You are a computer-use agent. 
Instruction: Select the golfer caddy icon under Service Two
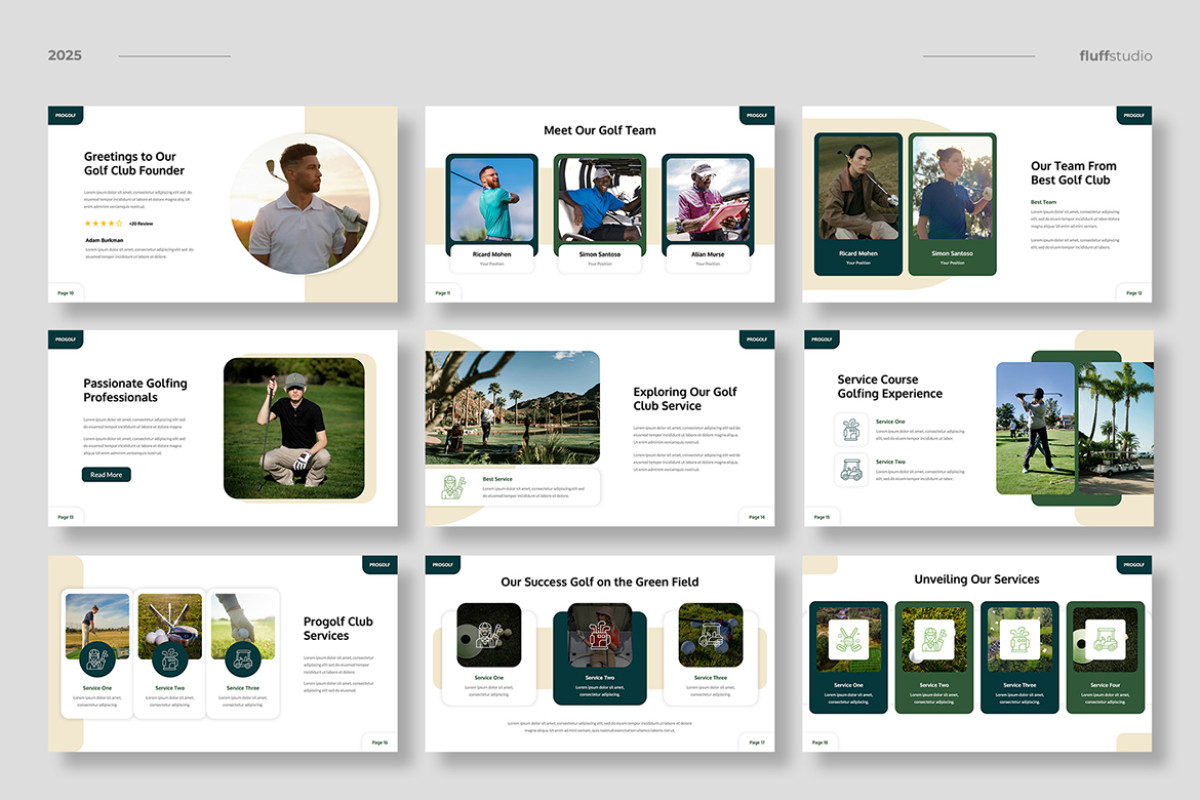932,639
